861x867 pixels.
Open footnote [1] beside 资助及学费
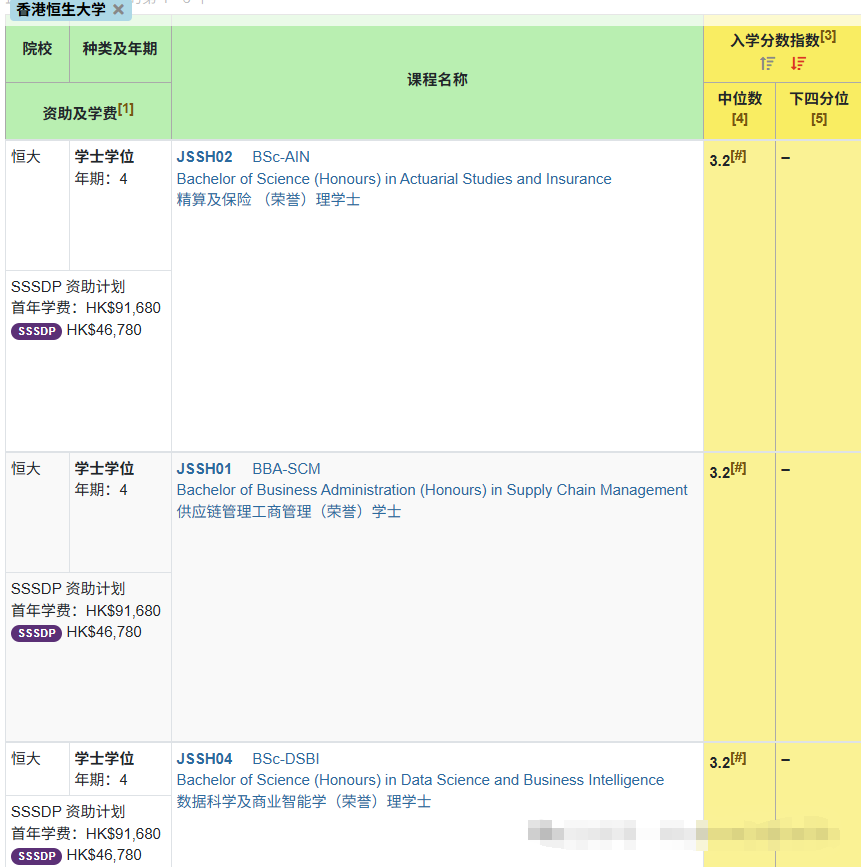click(126, 108)
